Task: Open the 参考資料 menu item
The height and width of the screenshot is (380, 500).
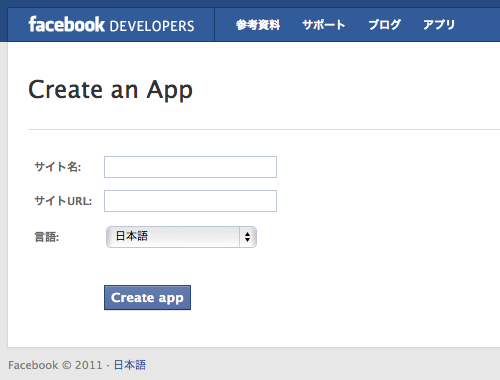Action: [258, 25]
